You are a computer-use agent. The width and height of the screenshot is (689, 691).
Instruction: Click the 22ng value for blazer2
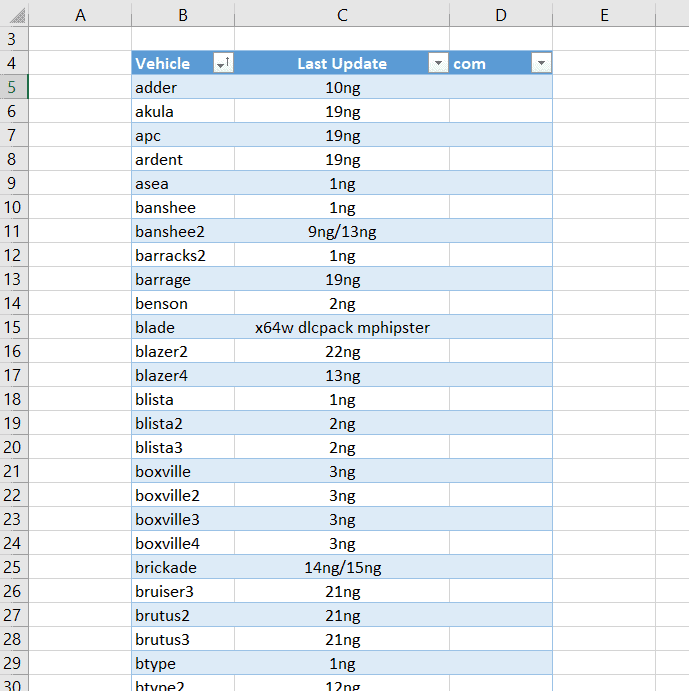click(342, 351)
